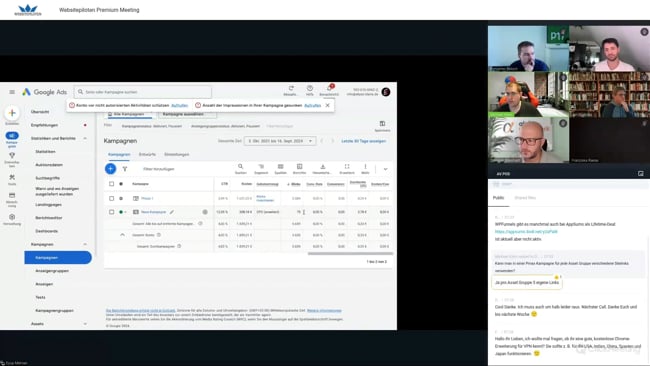Switch to the Entwürfe tab
This screenshot has height=366, width=650.
pos(147,154)
